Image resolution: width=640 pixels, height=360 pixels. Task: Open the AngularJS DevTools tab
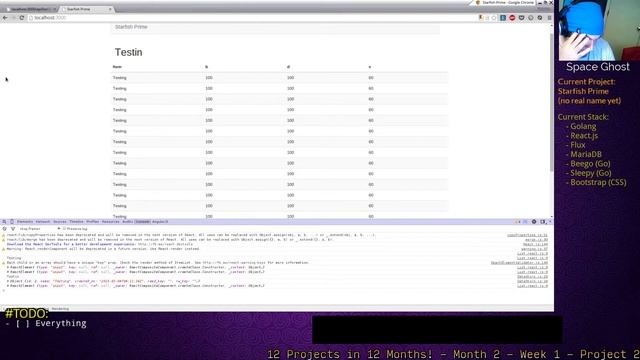160,222
